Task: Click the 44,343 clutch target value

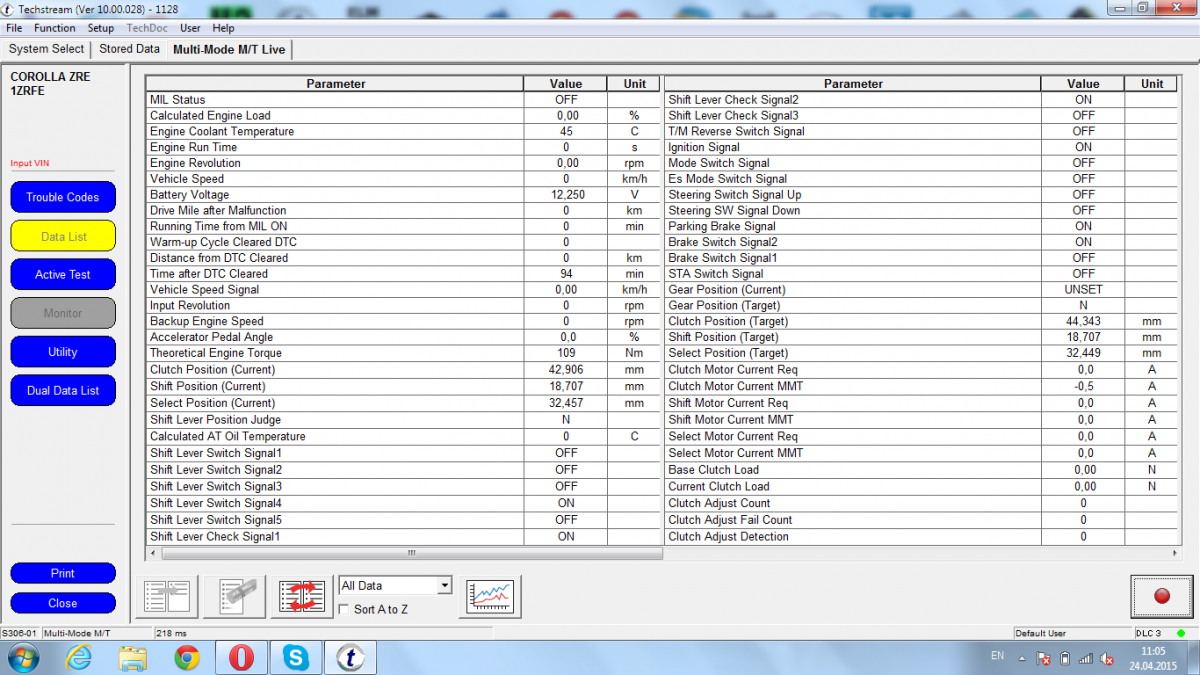Action: (x=1083, y=321)
